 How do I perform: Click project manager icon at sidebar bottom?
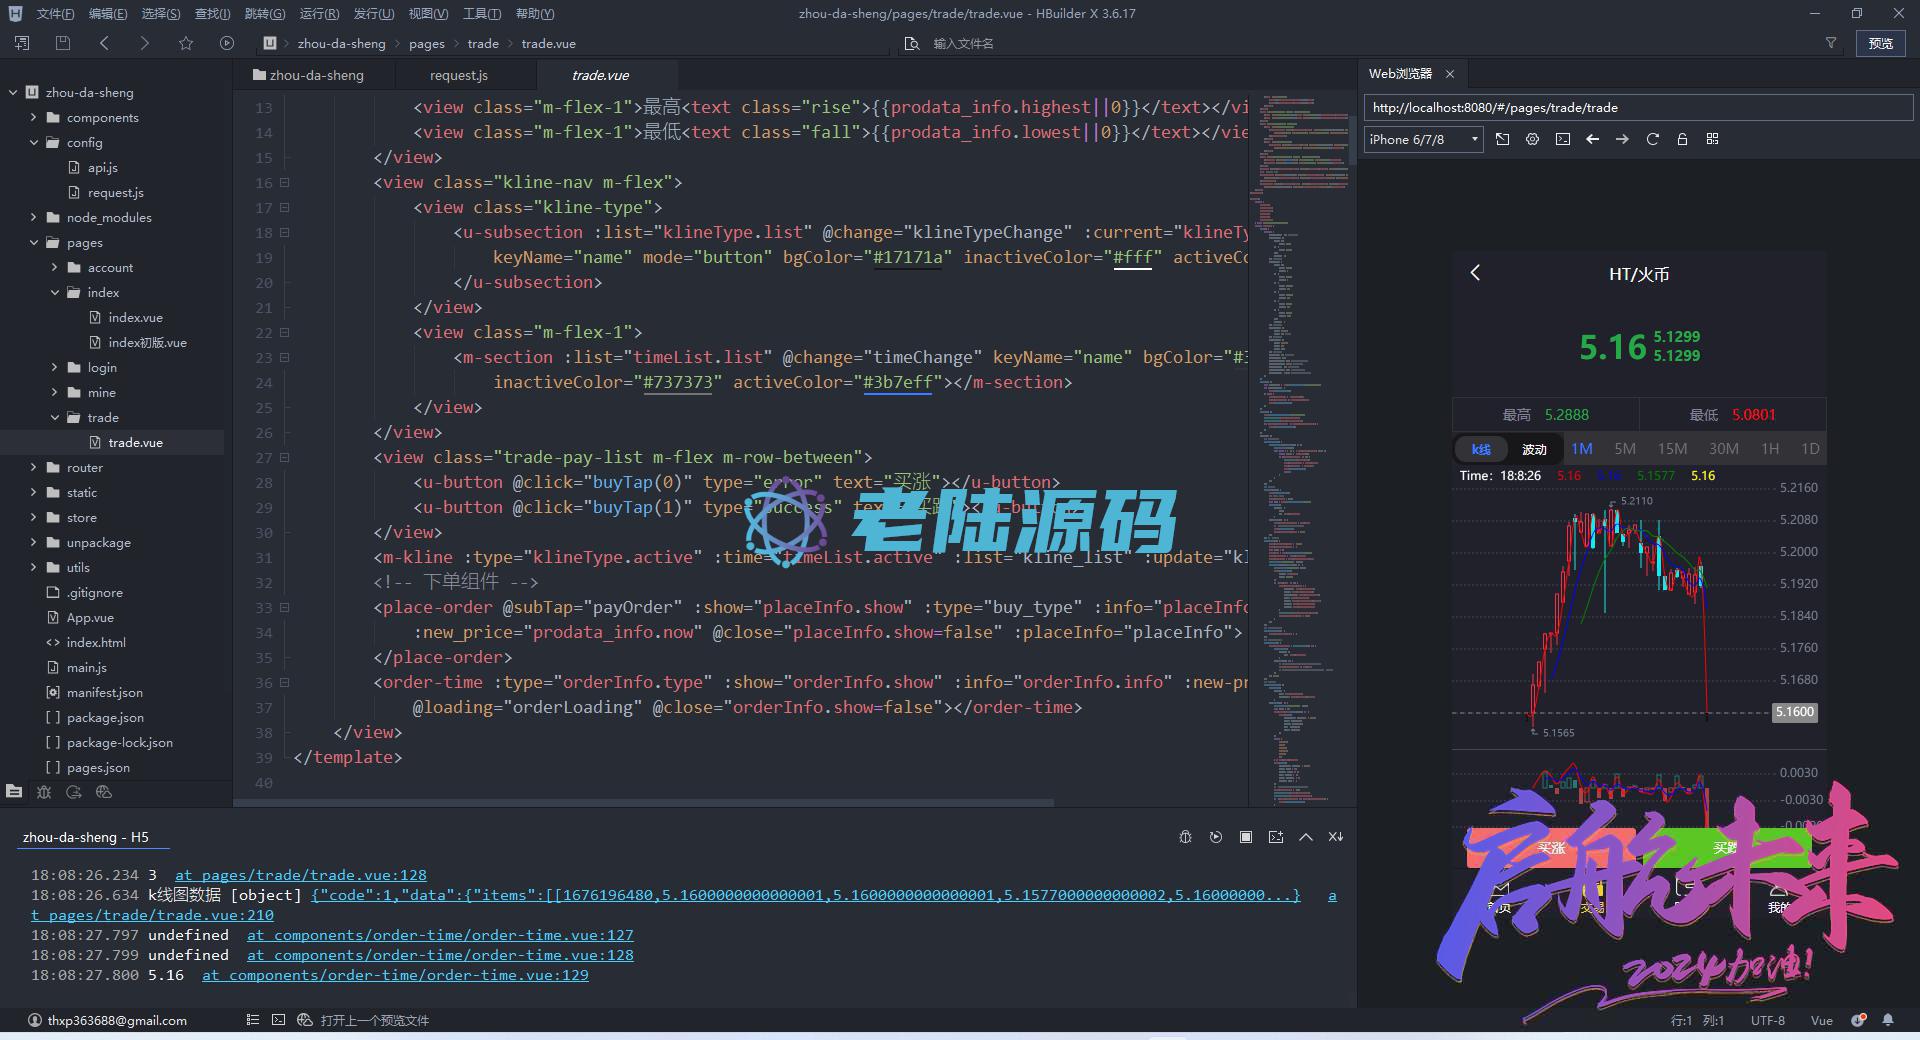(x=14, y=791)
